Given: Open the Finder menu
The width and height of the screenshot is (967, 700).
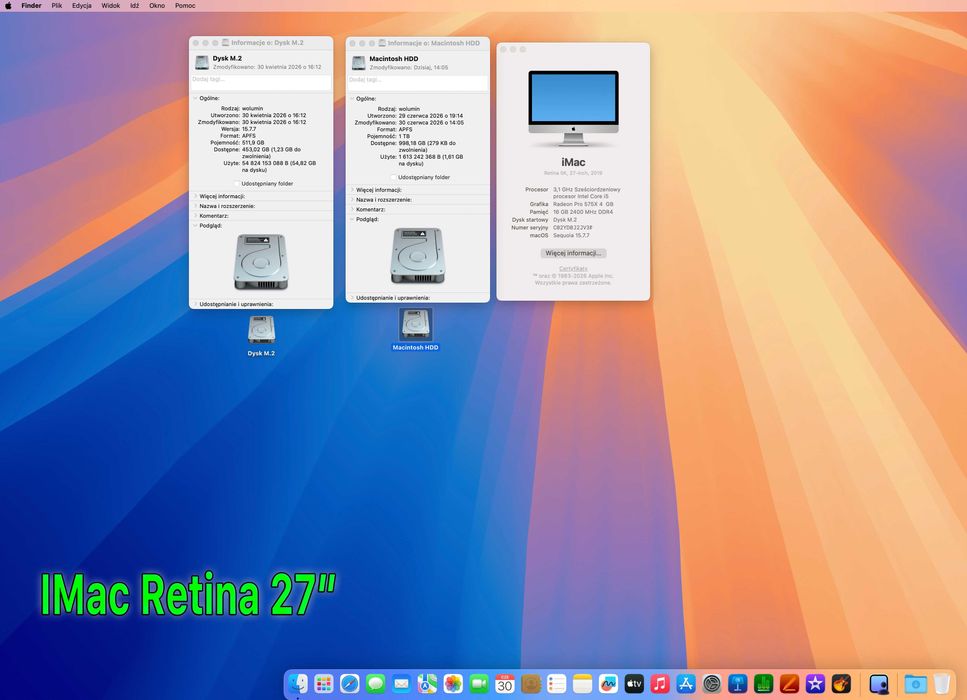Looking at the screenshot, I should (31, 6).
